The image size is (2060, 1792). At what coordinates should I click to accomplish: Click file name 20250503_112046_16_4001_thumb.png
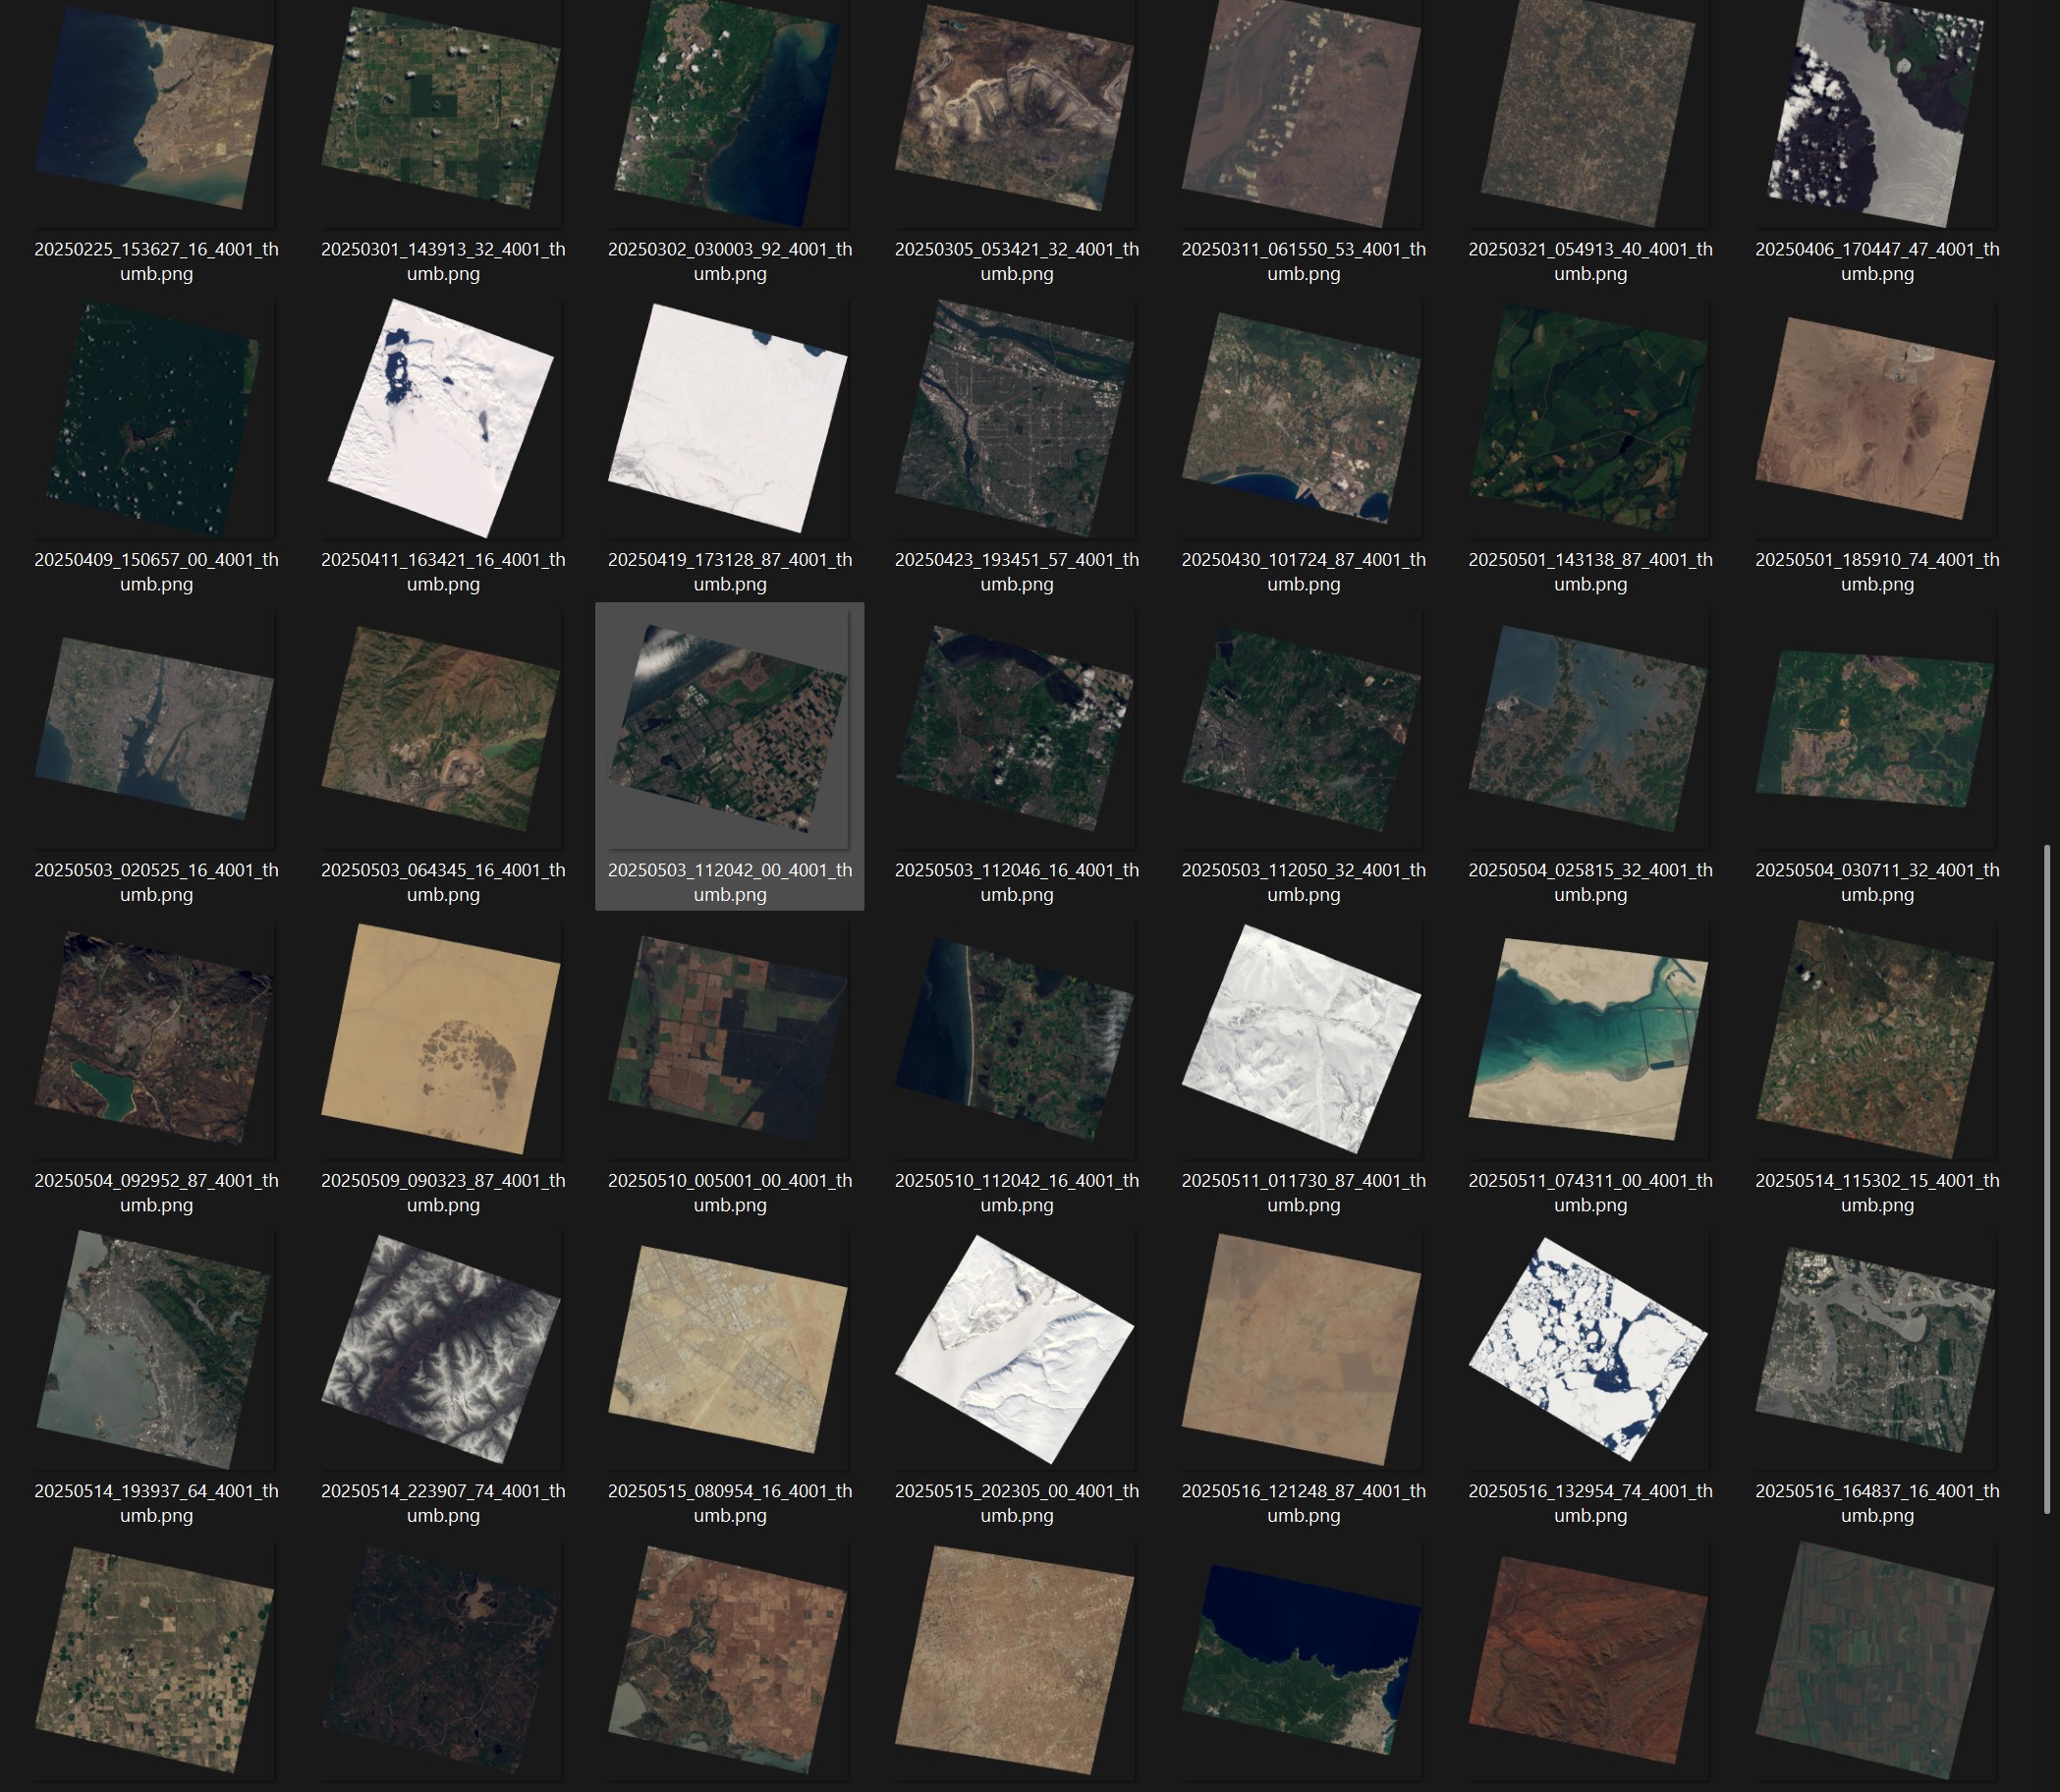click(1017, 882)
